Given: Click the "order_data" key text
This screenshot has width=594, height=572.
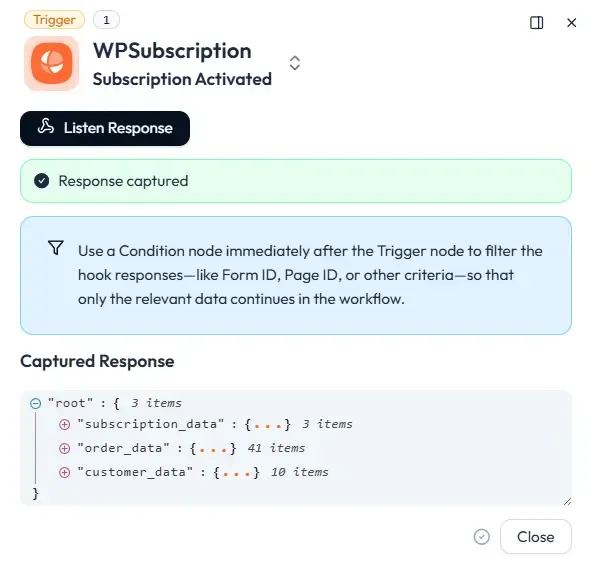Looking at the screenshot, I should (123, 448).
